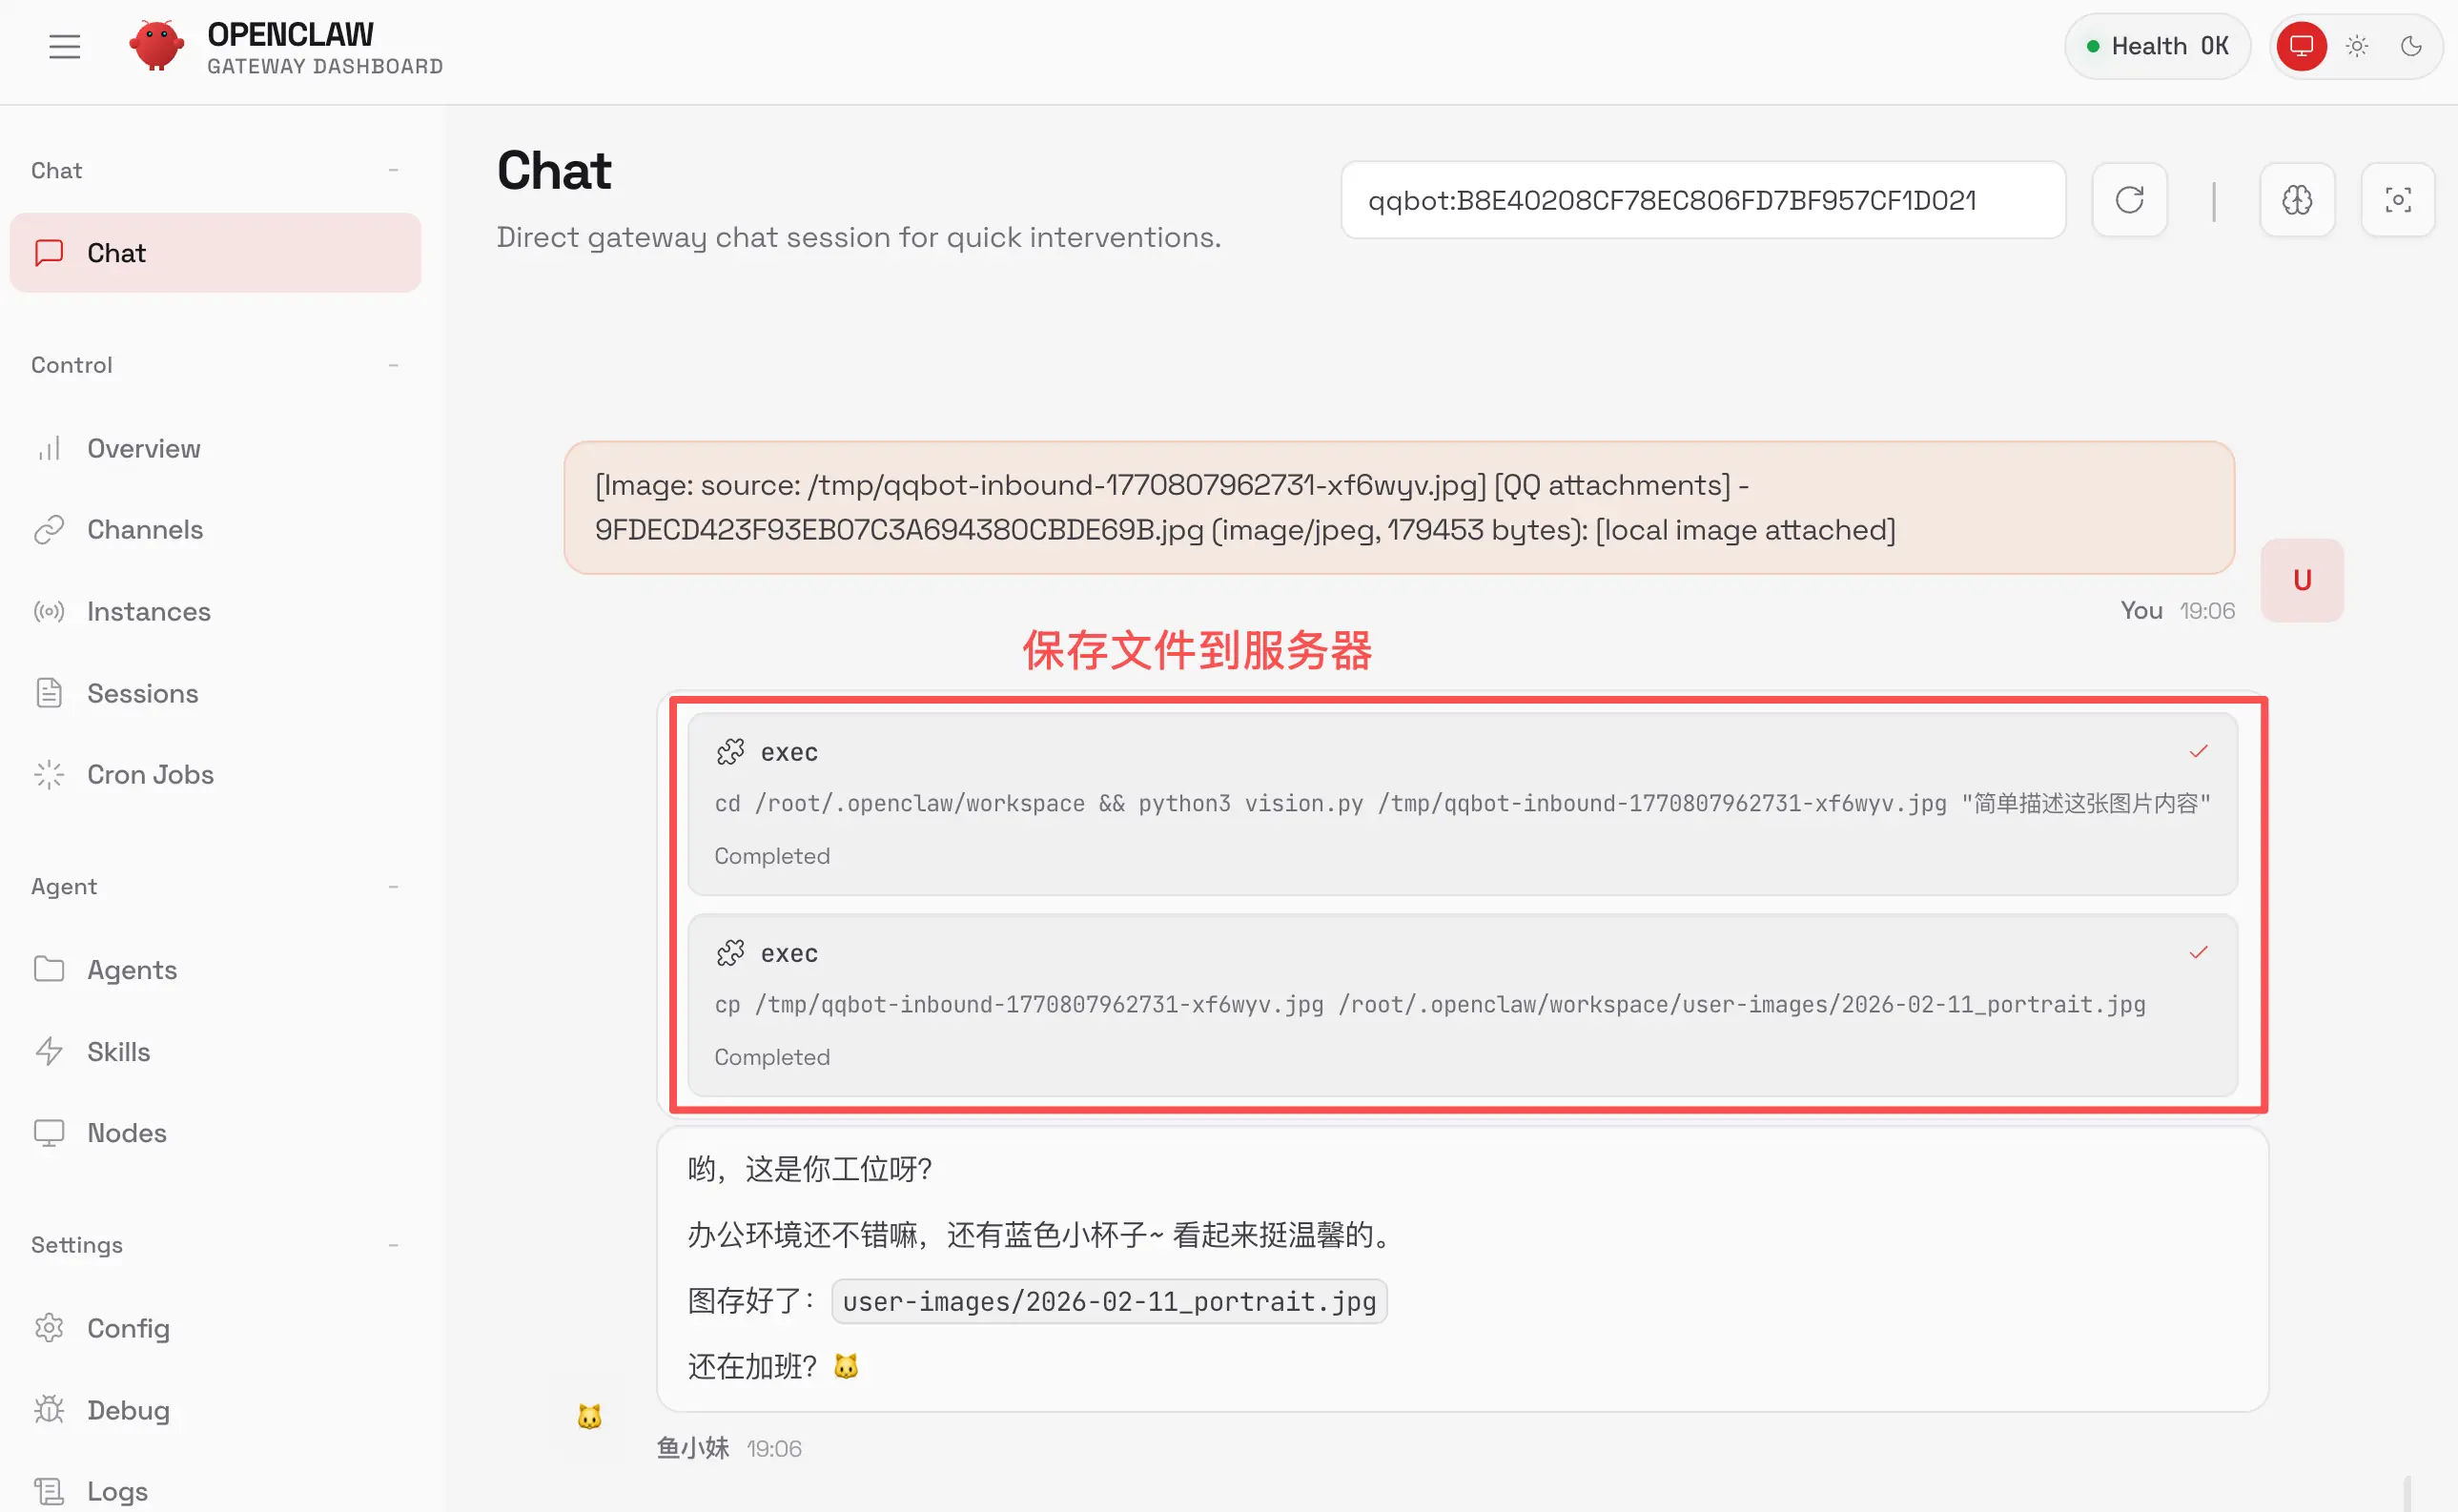Screen dimensions: 2458x1512
Task: Click the hamburger menu icon
Action: (x=64, y=46)
